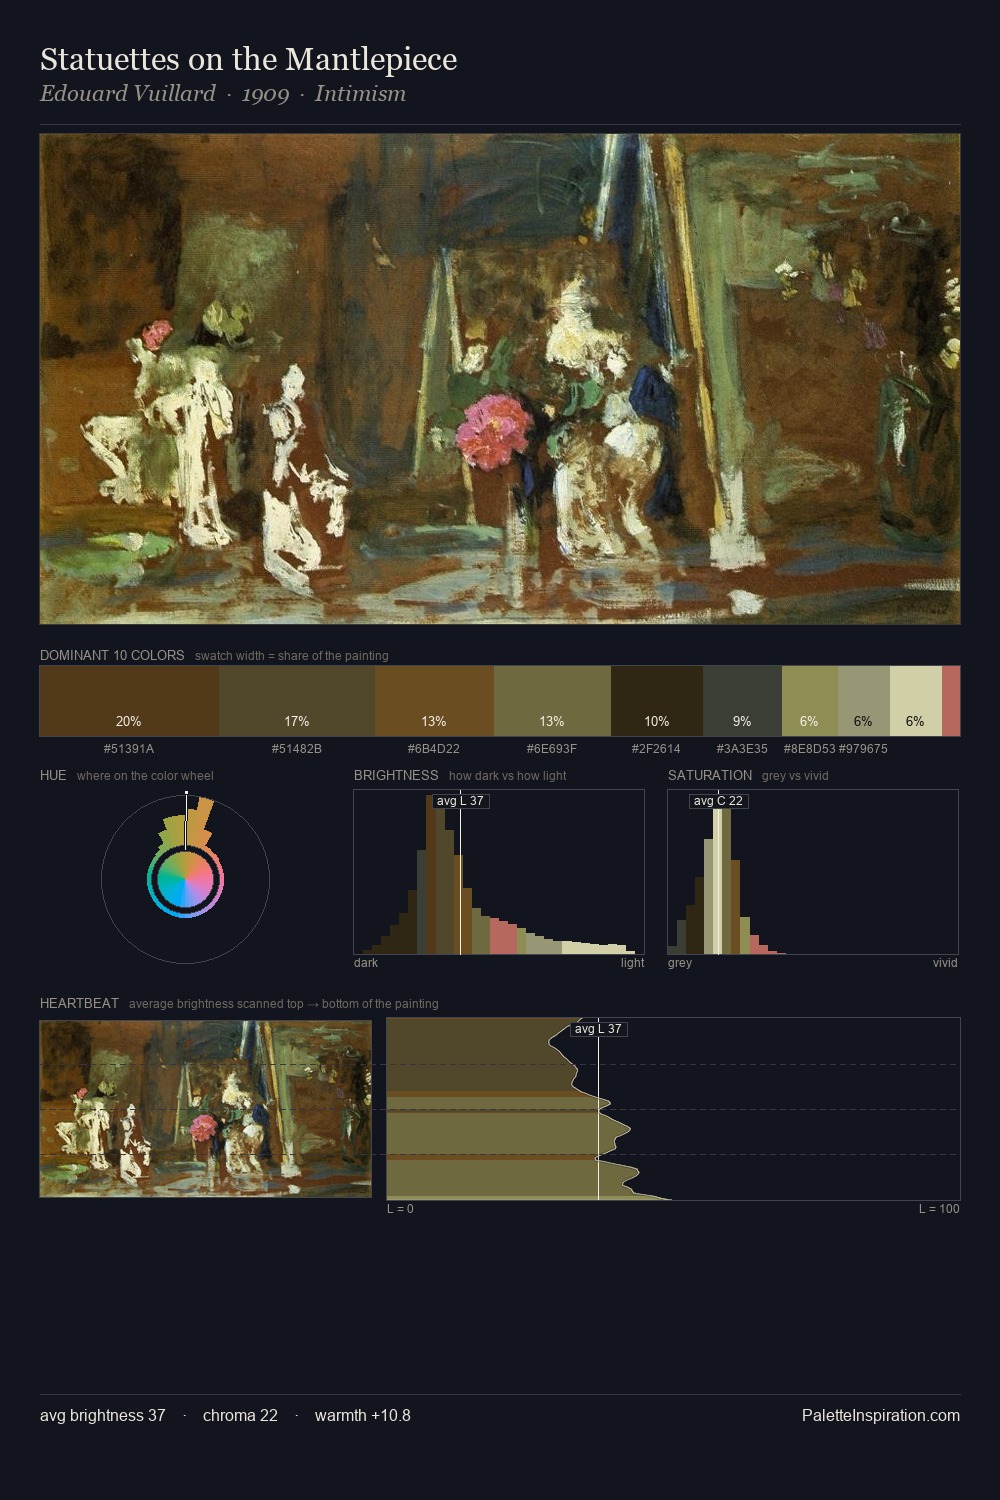Click the 'L = 100' axis label
This screenshot has height=1500, width=1000.
pos(939,1209)
